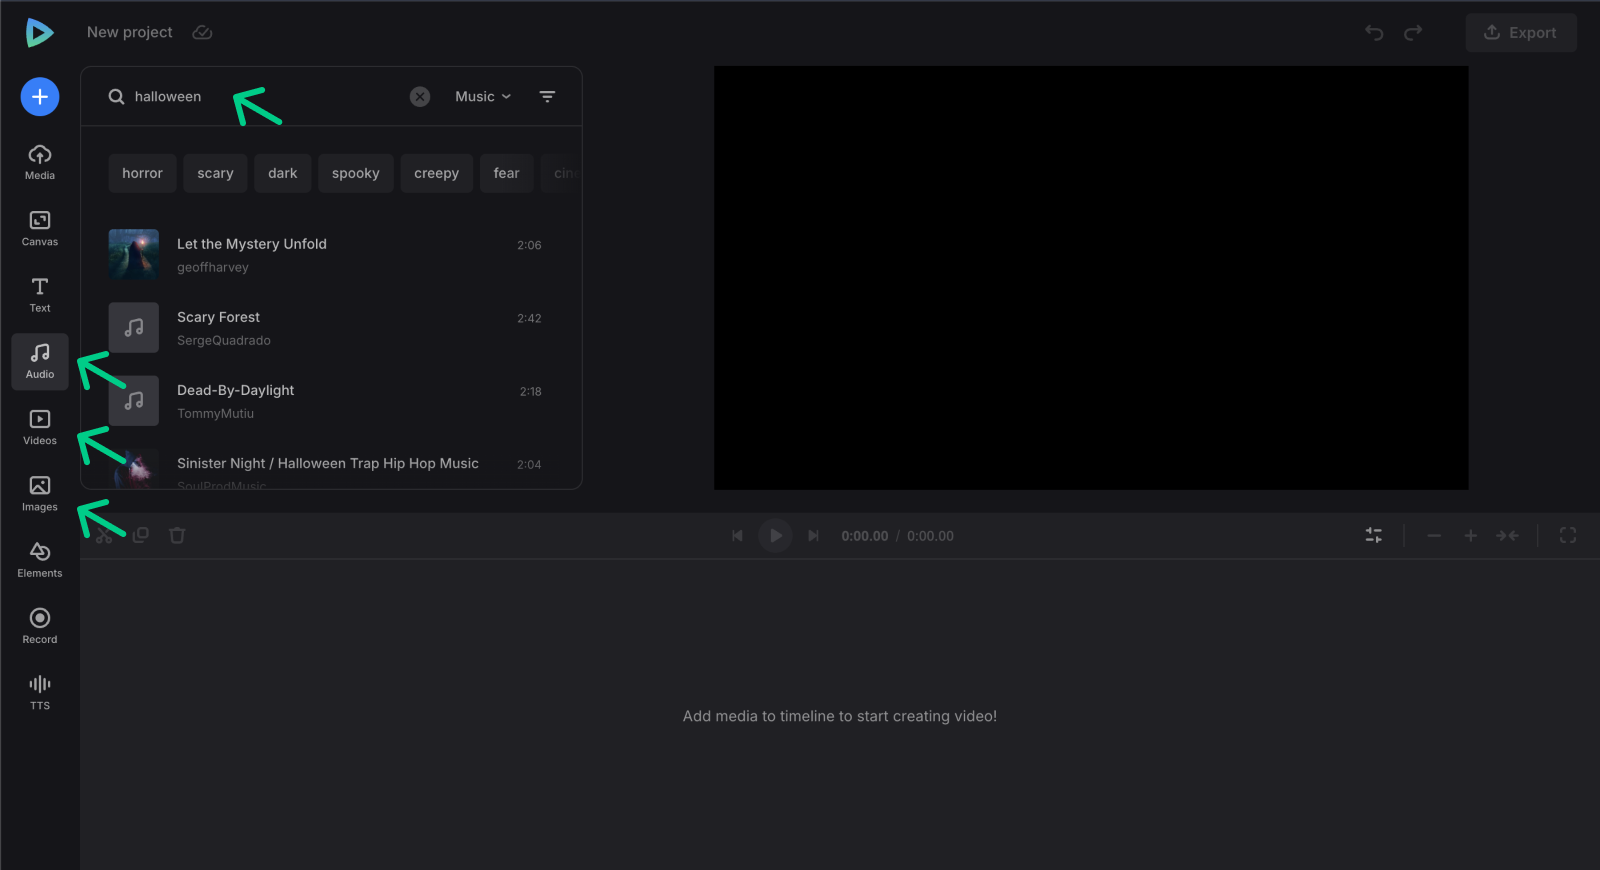Select the scary tag
Screen dimensions: 1600x870
click(215, 173)
